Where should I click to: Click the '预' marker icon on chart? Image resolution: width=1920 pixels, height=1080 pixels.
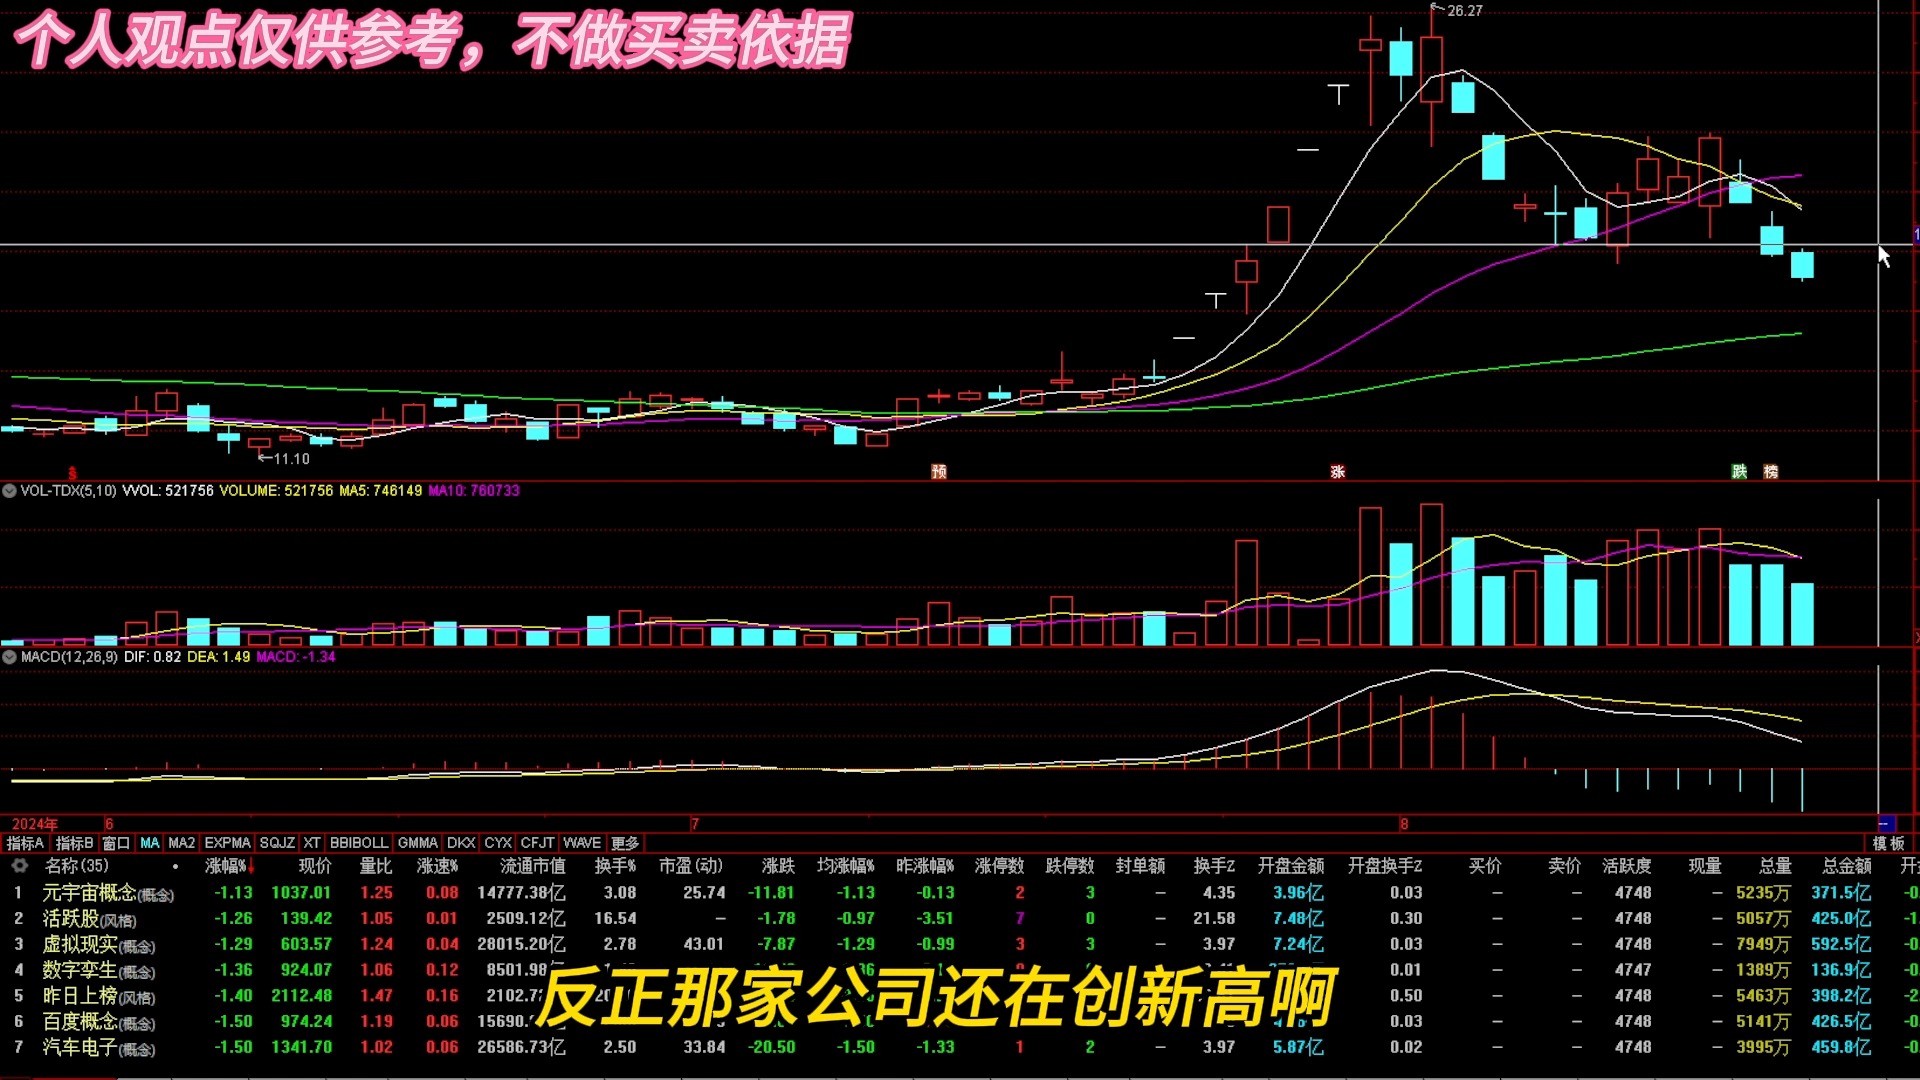[939, 472]
